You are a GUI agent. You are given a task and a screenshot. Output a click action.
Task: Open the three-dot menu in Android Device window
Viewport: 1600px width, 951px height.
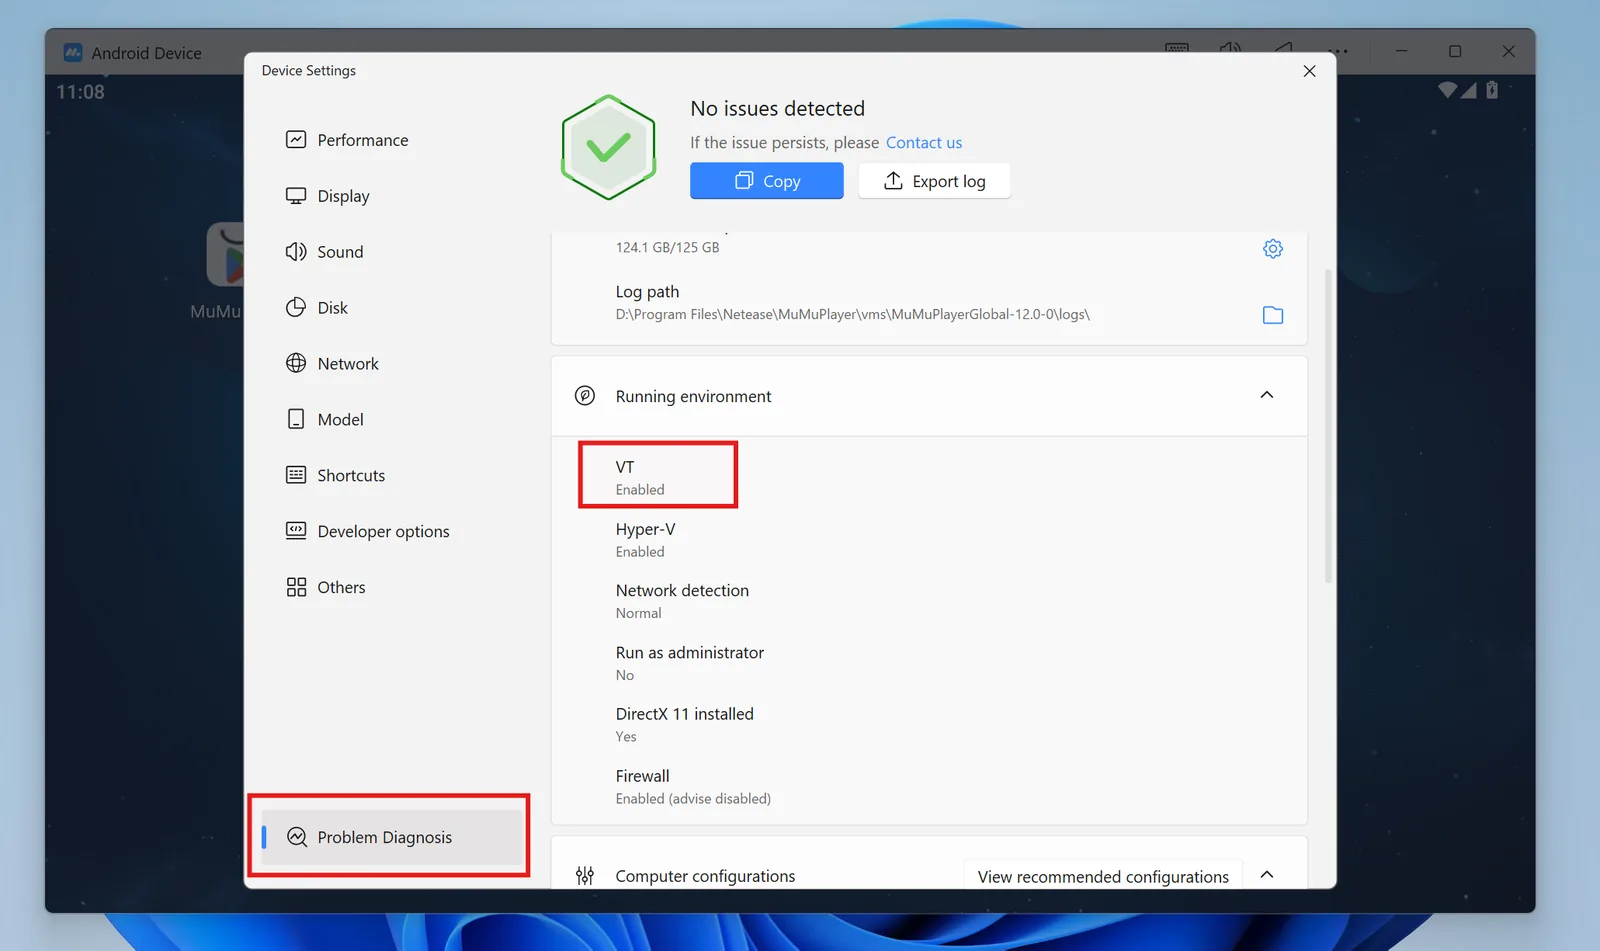pyautogui.click(x=1338, y=51)
